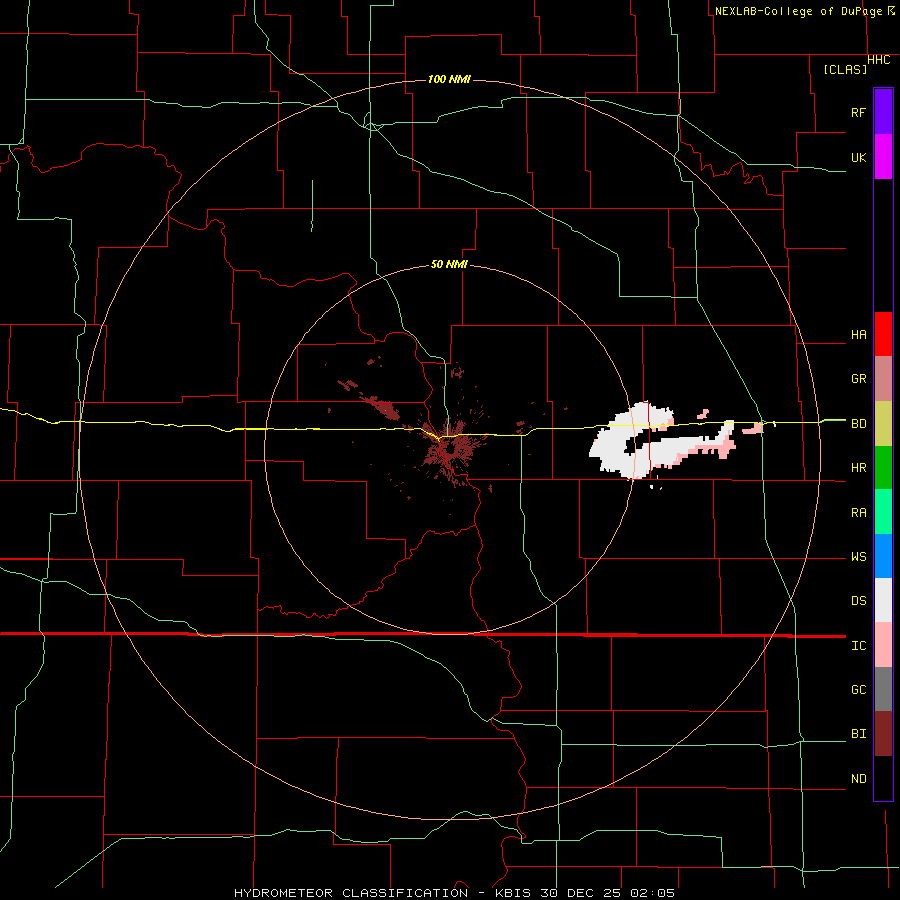Click the "GC" legend label

pos(858,690)
